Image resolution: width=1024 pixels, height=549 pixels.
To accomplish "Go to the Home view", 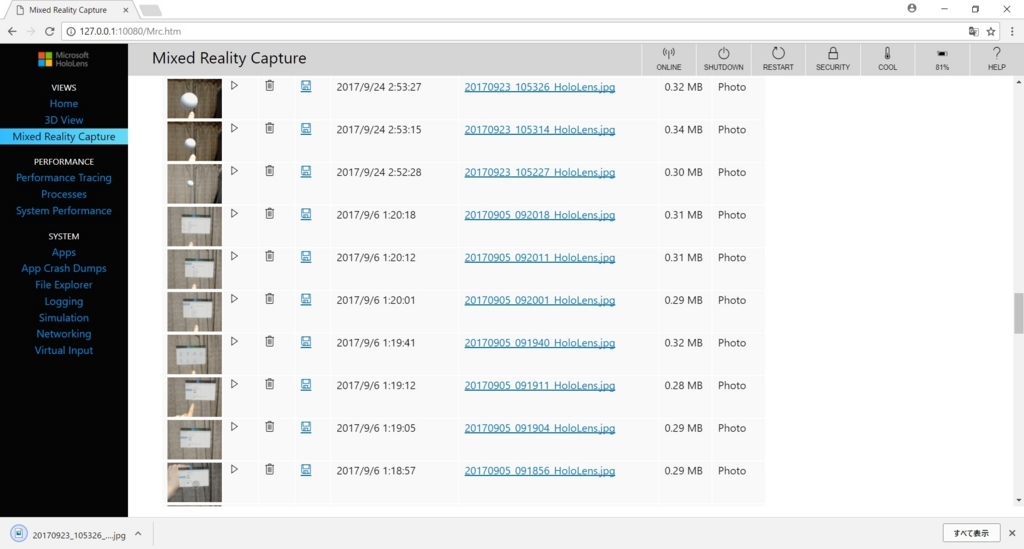I will click(63, 103).
